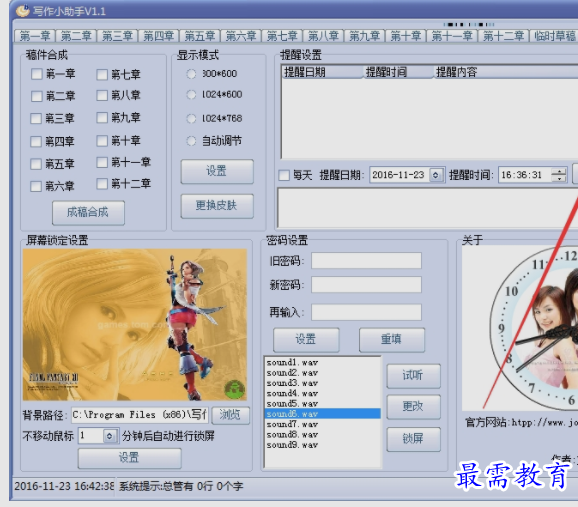Click the 旧密码 field
Image resolution: width=578 pixels, height=507 pixels.
point(366,261)
